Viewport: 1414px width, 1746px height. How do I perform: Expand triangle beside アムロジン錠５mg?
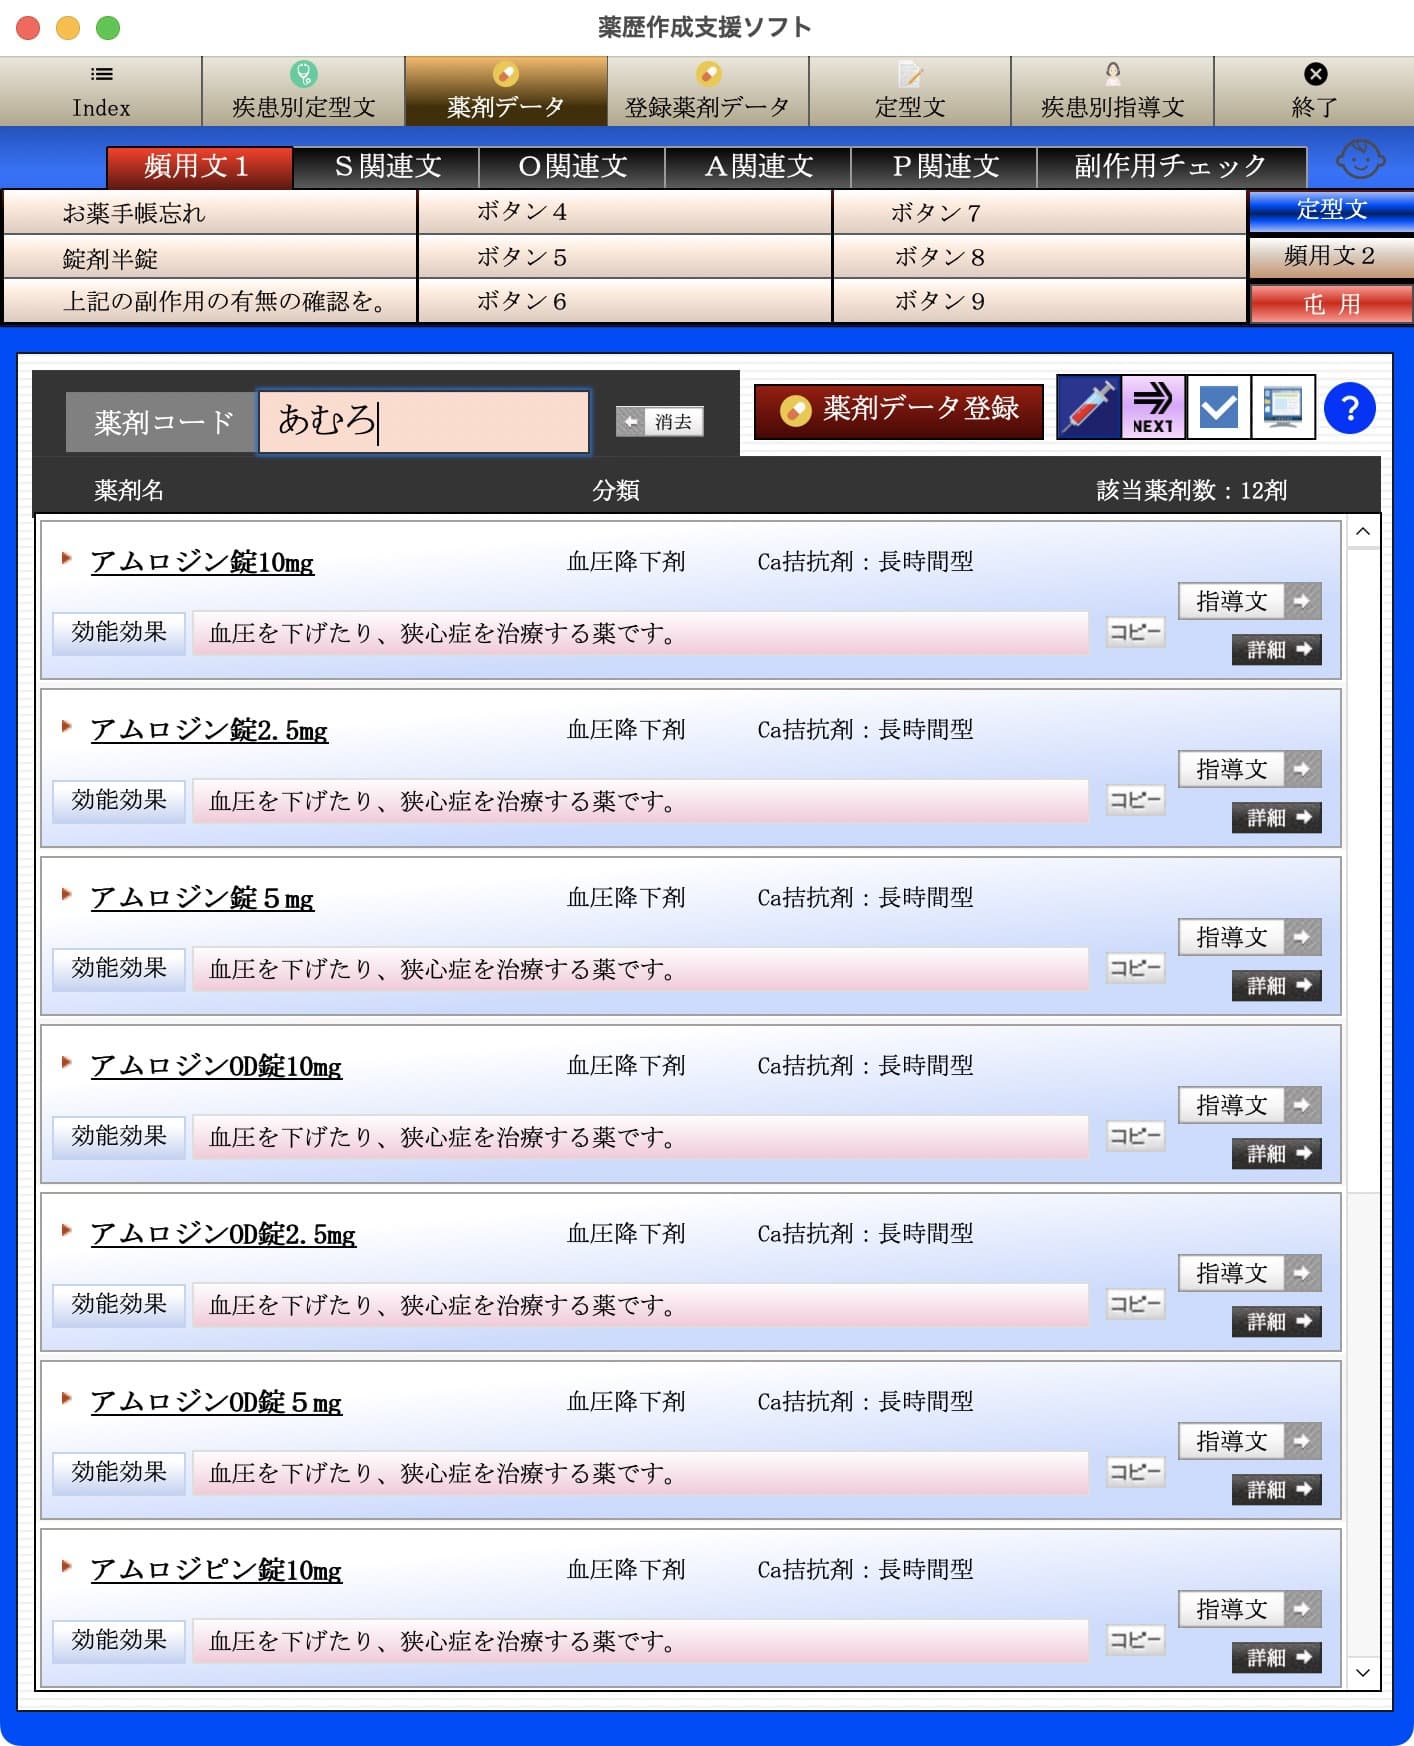tap(66, 894)
